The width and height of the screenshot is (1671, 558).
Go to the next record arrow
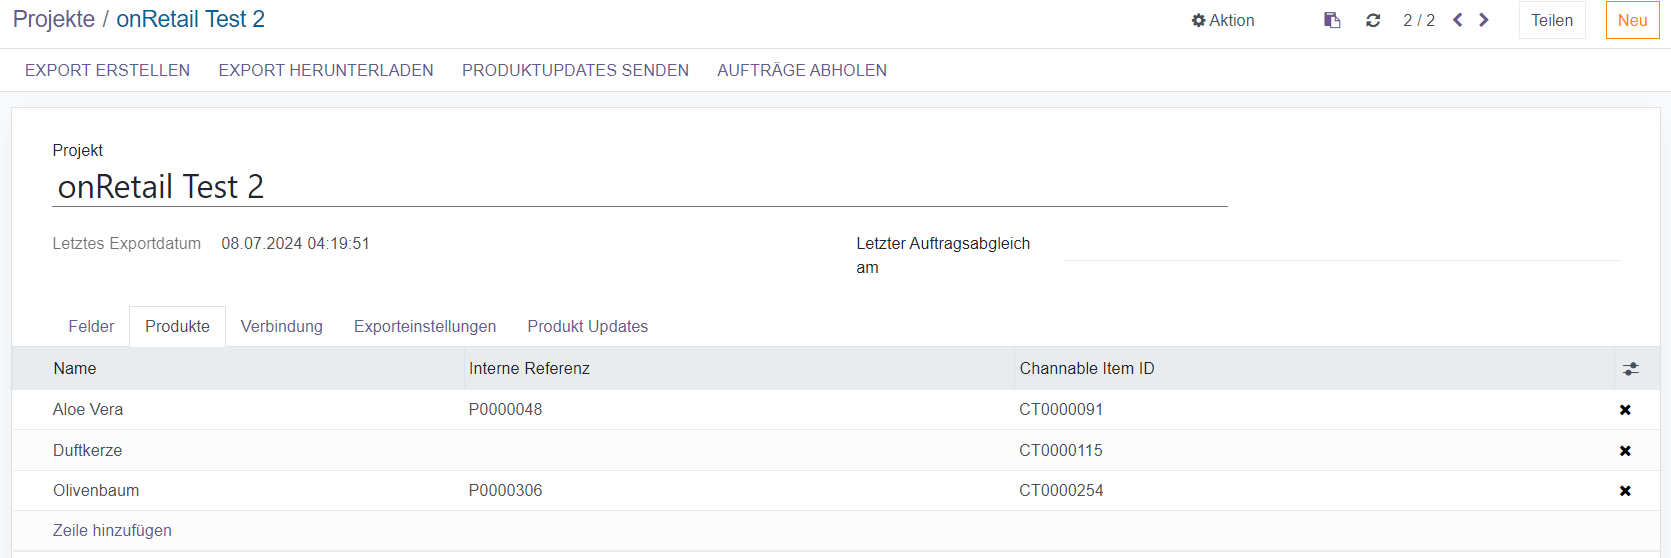pyautogui.click(x=1484, y=20)
